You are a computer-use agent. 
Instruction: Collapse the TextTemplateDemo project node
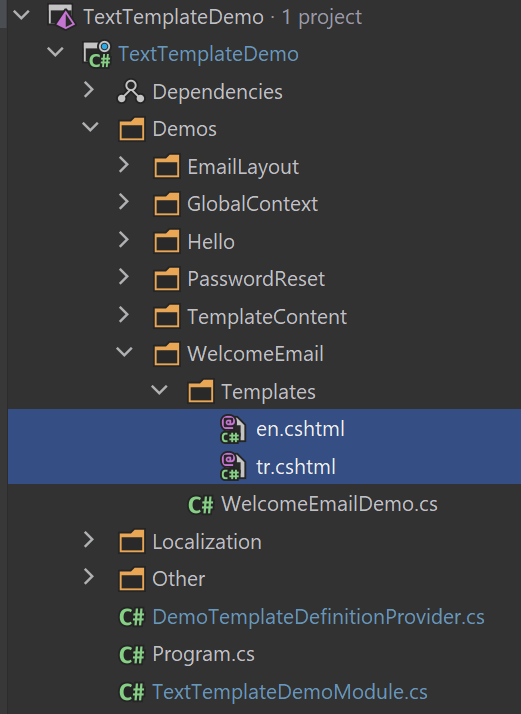(x=56, y=52)
